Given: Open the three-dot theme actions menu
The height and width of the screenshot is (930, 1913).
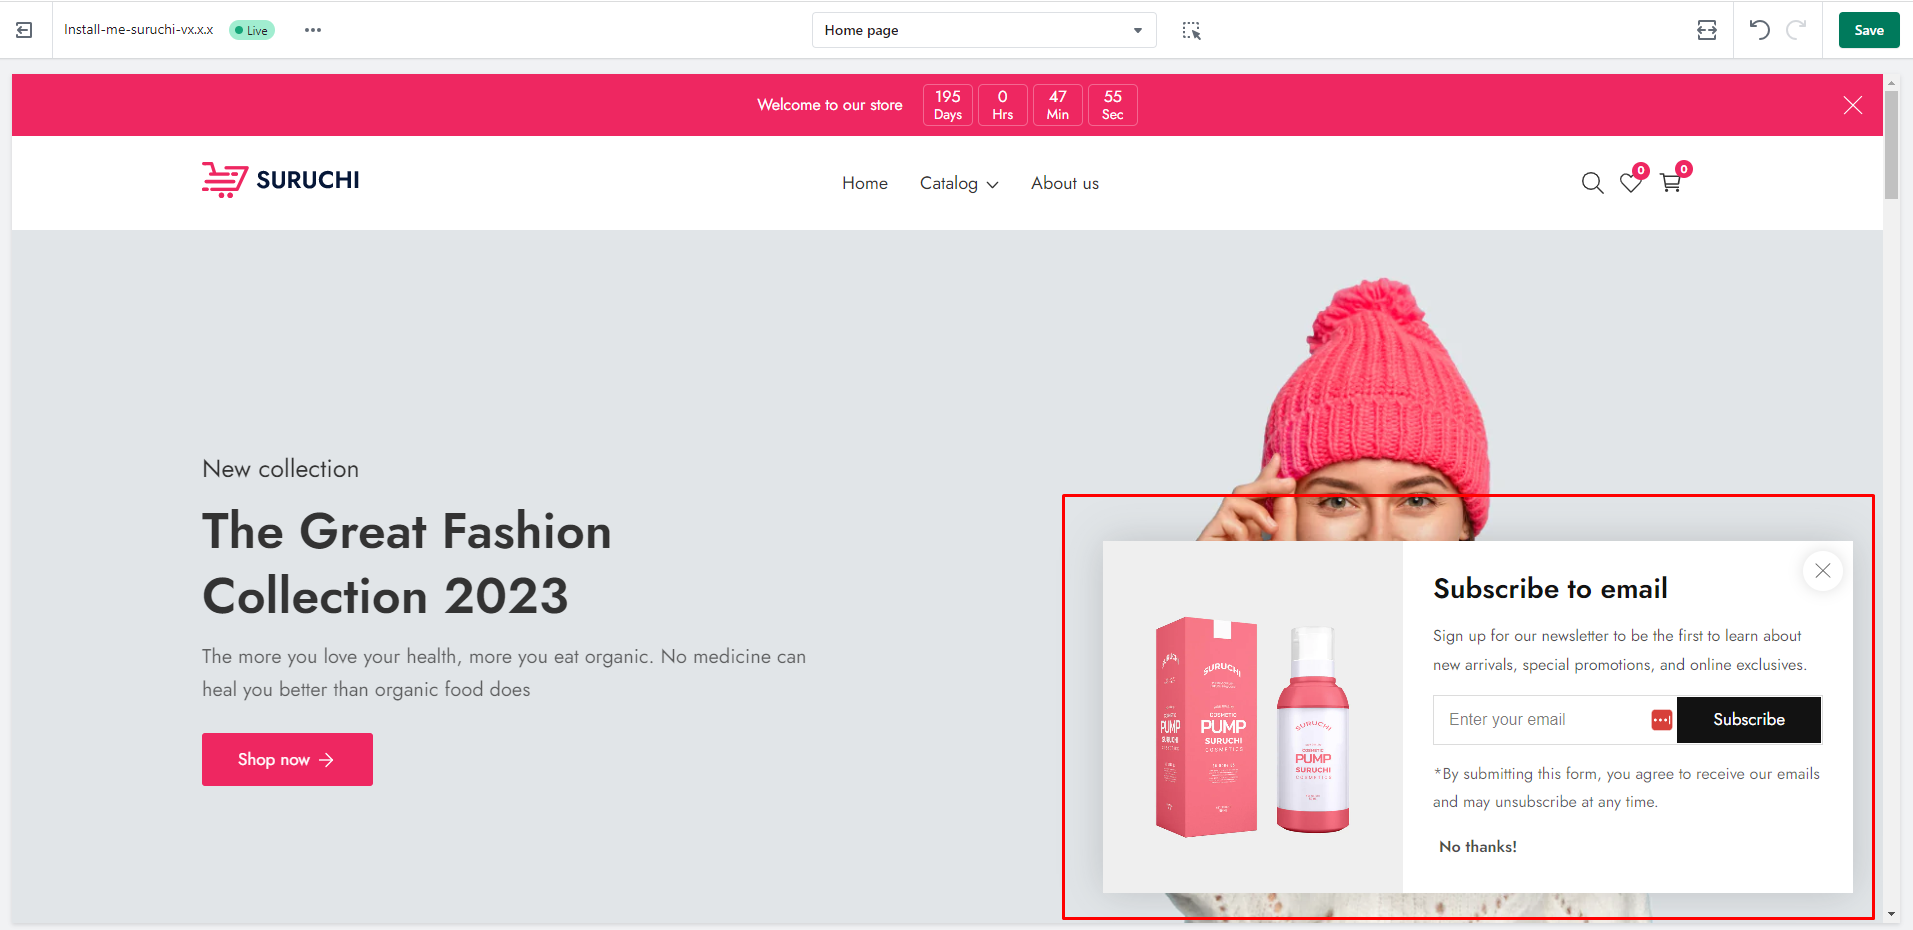Looking at the screenshot, I should click(x=313, y=30).
